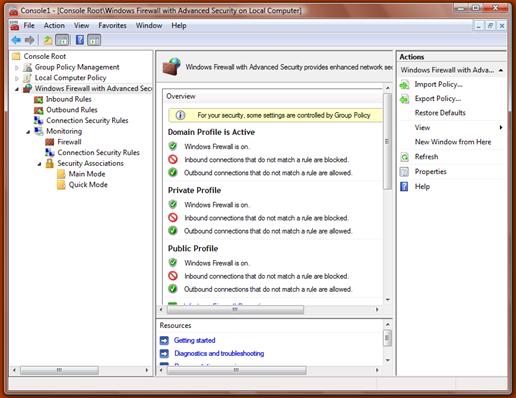The width and height of the screenshot is (516, 398).
Task: Click the Import Policy icon in Actions
Action: coord(405,85)
